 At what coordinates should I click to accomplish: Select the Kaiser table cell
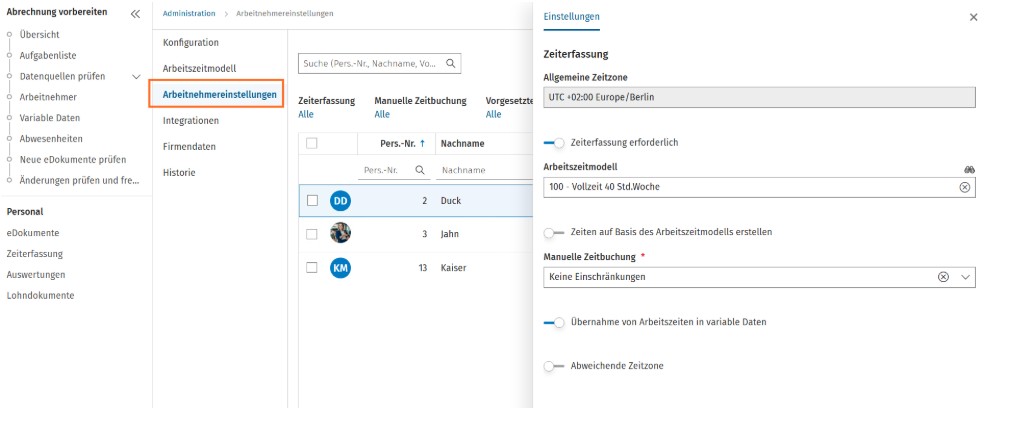point(453,268)
